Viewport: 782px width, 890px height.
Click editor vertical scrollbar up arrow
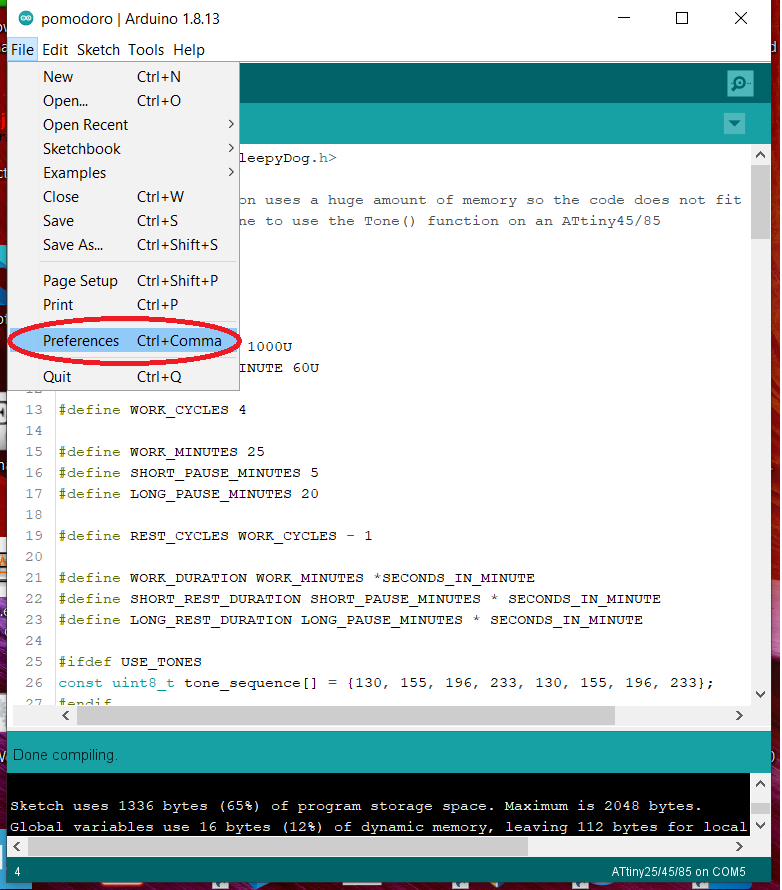click(760, 154)
